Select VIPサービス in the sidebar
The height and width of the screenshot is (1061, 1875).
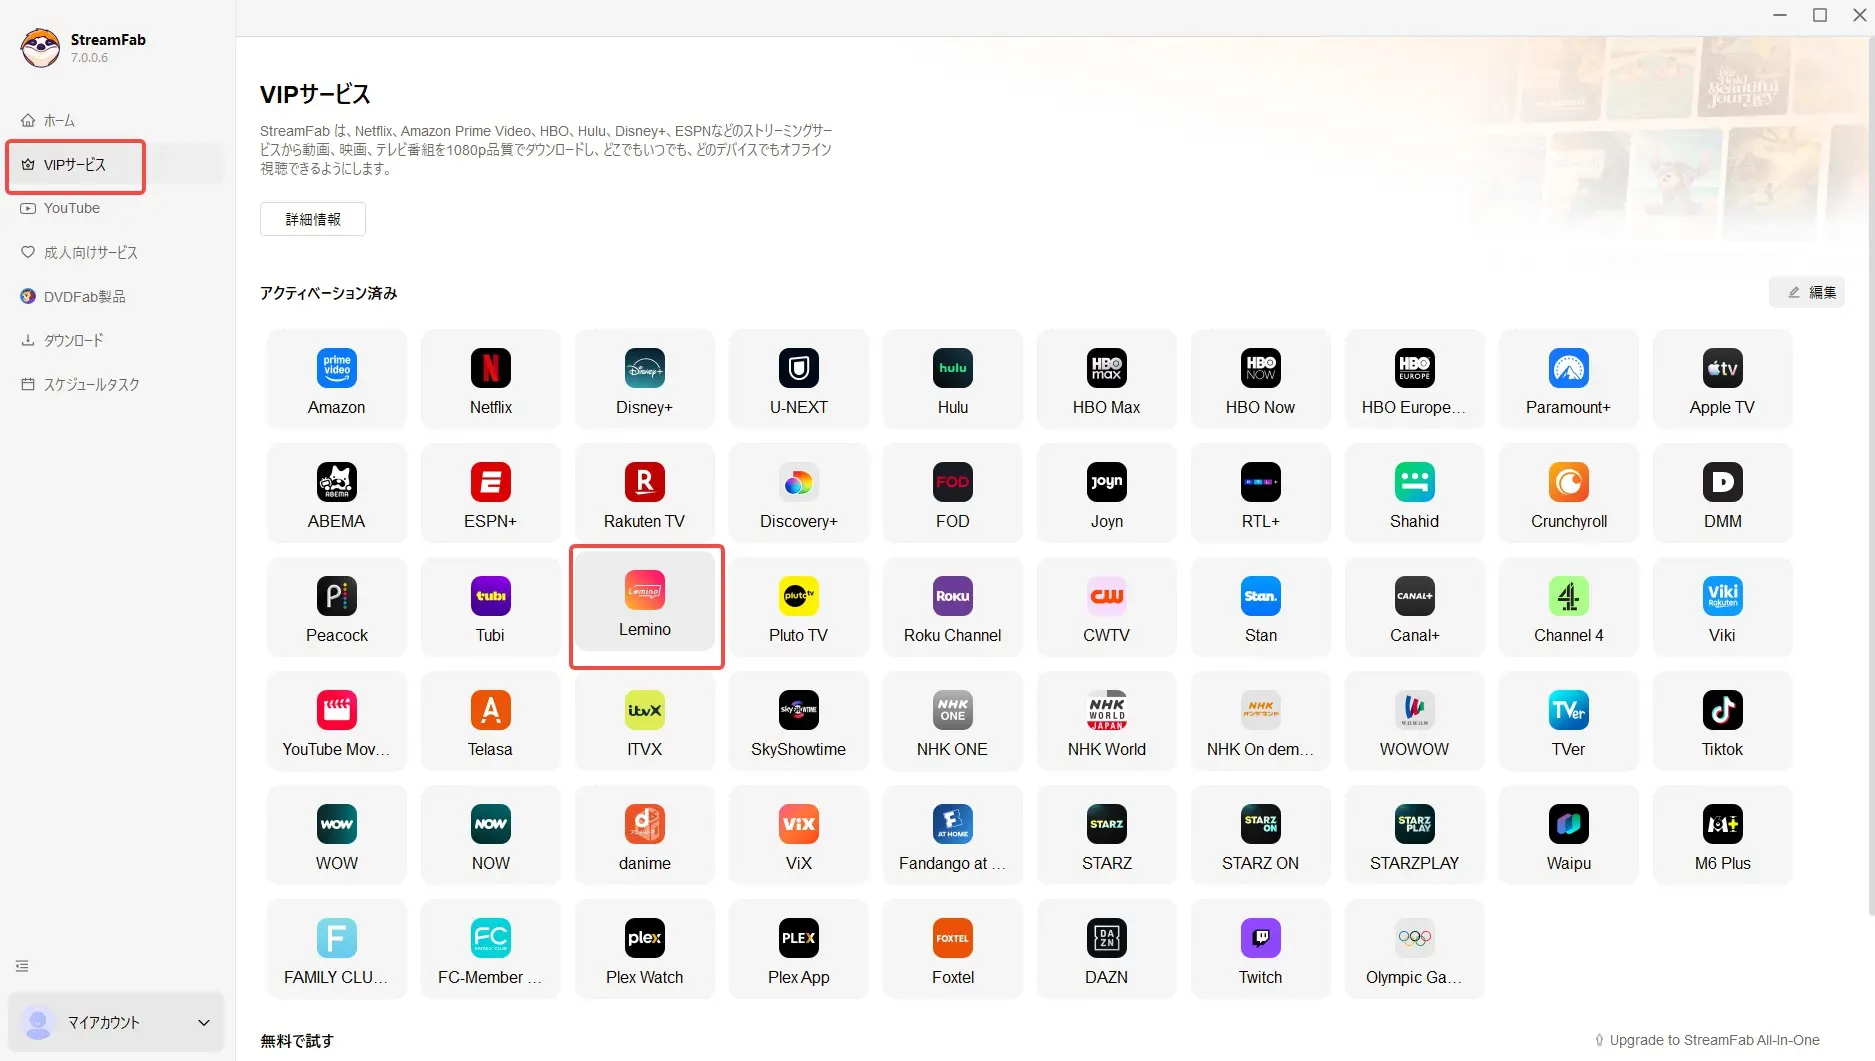116,164
